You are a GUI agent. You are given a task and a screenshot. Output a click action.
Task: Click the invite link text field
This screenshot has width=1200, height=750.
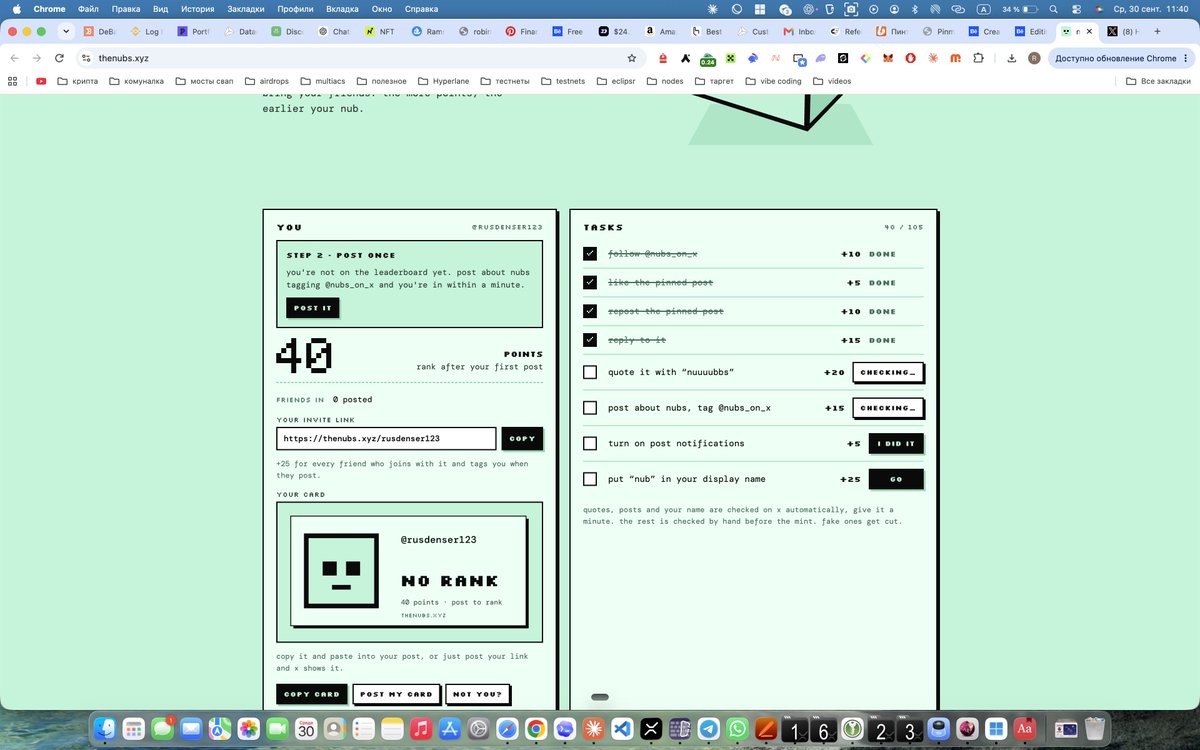(386, 438)
